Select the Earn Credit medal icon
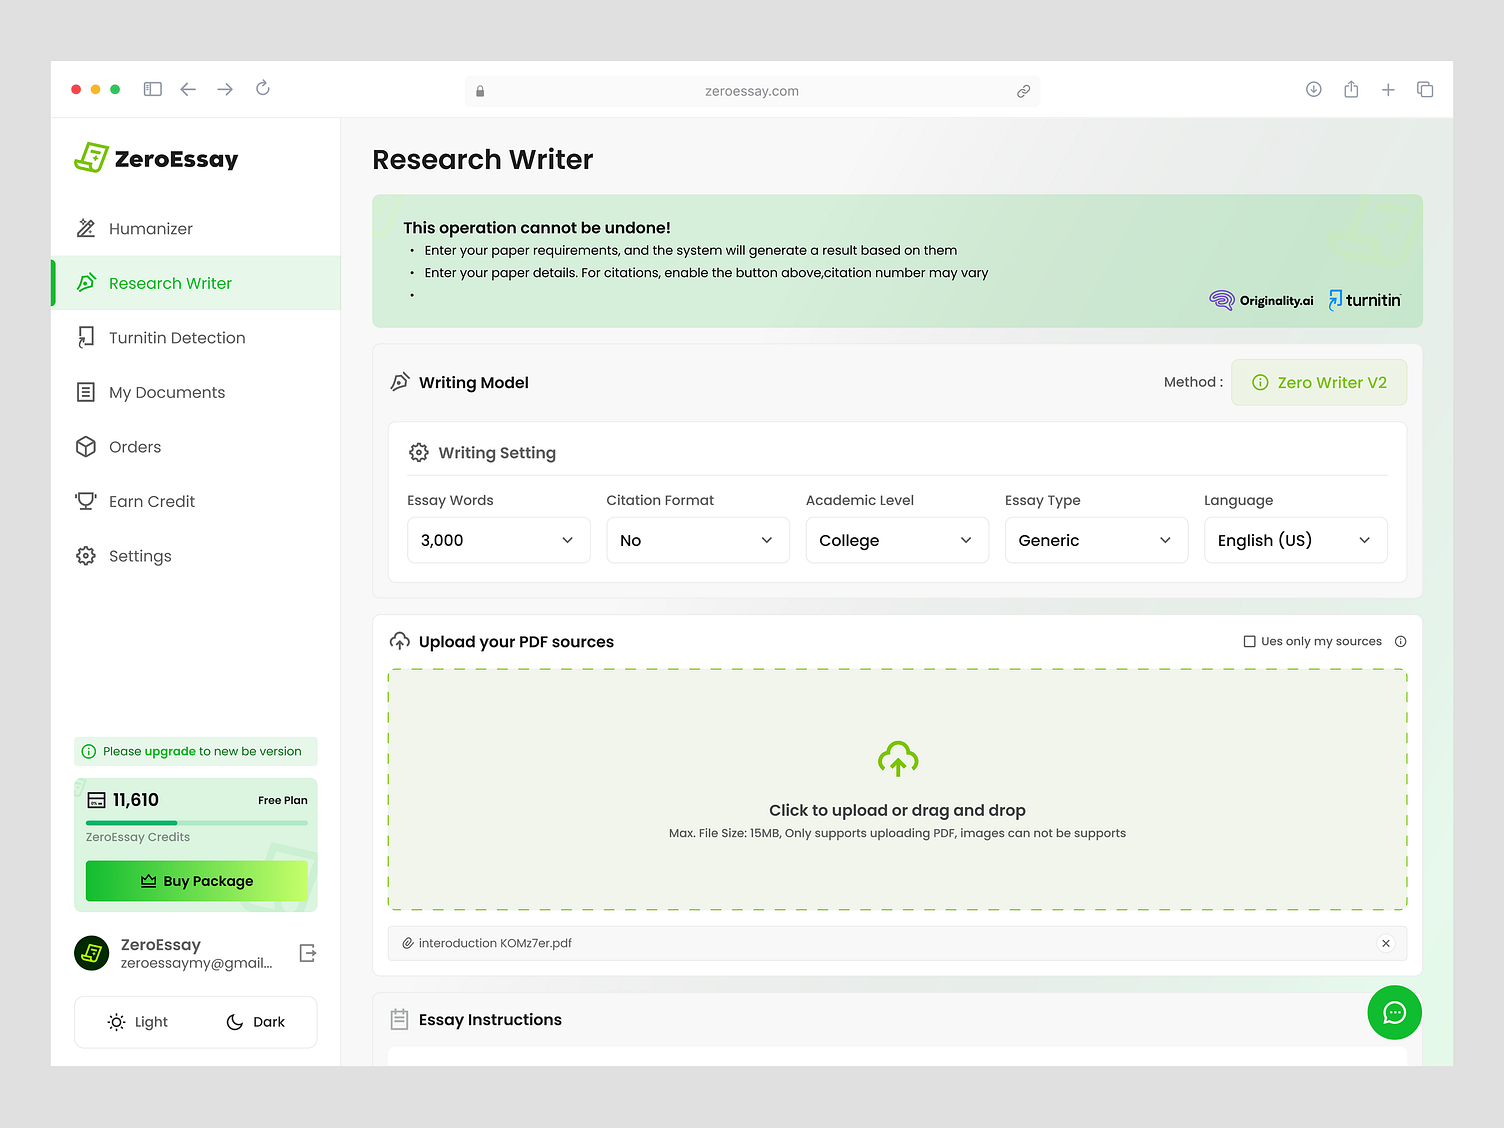The height and width of the screenshot is (1128, 1504). click(x=87, y=501)
